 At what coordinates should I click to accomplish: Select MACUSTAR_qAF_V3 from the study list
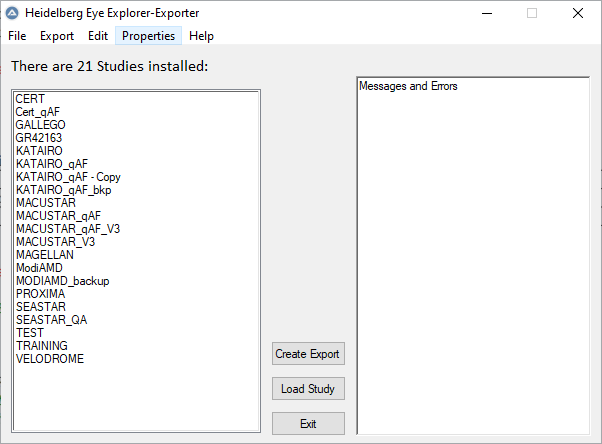coord(68,229)
